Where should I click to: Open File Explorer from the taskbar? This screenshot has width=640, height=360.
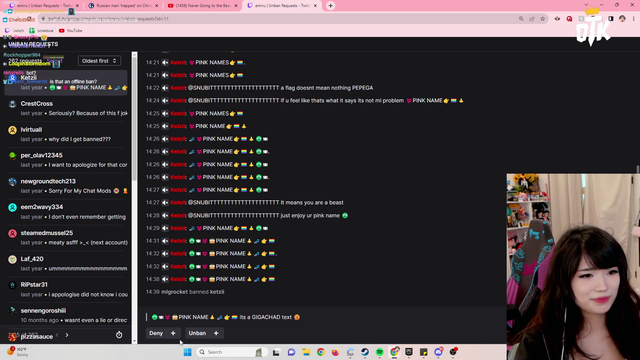point(306,352)
